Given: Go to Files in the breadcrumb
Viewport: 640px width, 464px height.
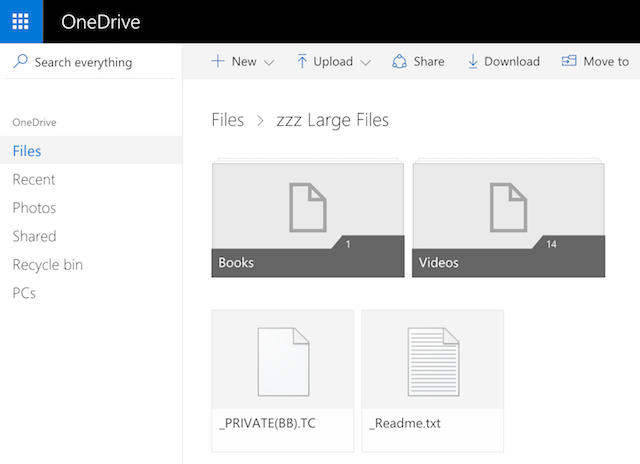Looking at the screenshot, I should 228,120.
